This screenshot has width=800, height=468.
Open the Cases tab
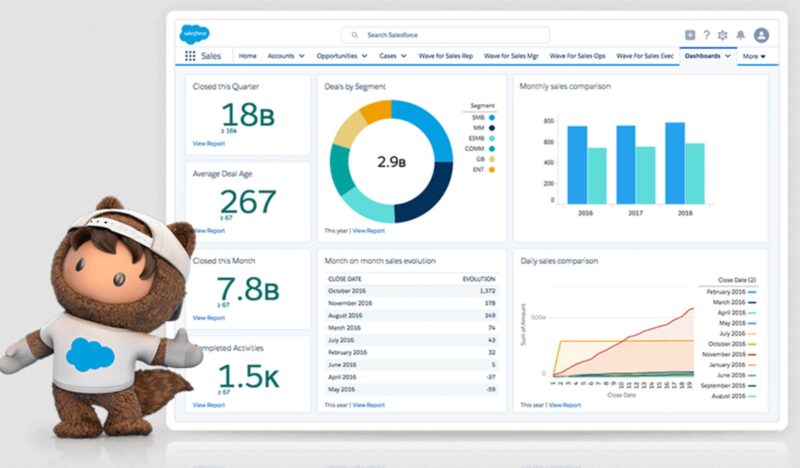point(388,56)
